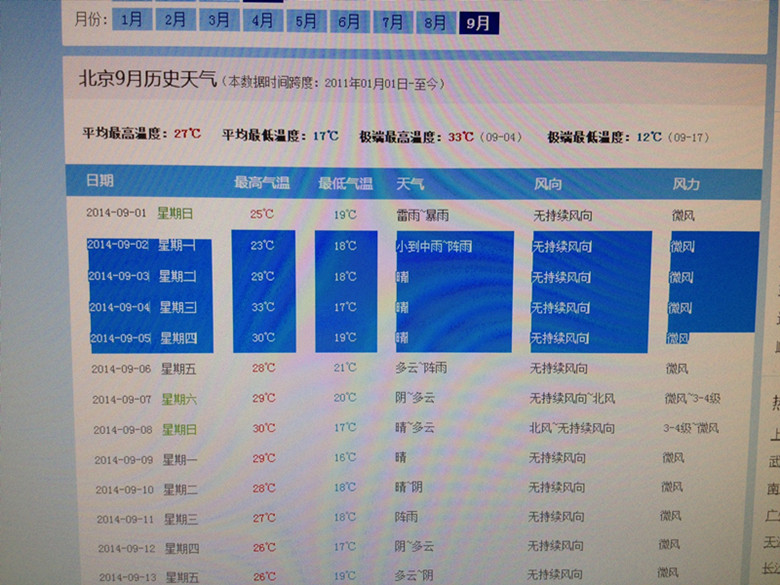780x585 pixels.
Task: Go to the 4月 month tab
Action: pos(262,20)
